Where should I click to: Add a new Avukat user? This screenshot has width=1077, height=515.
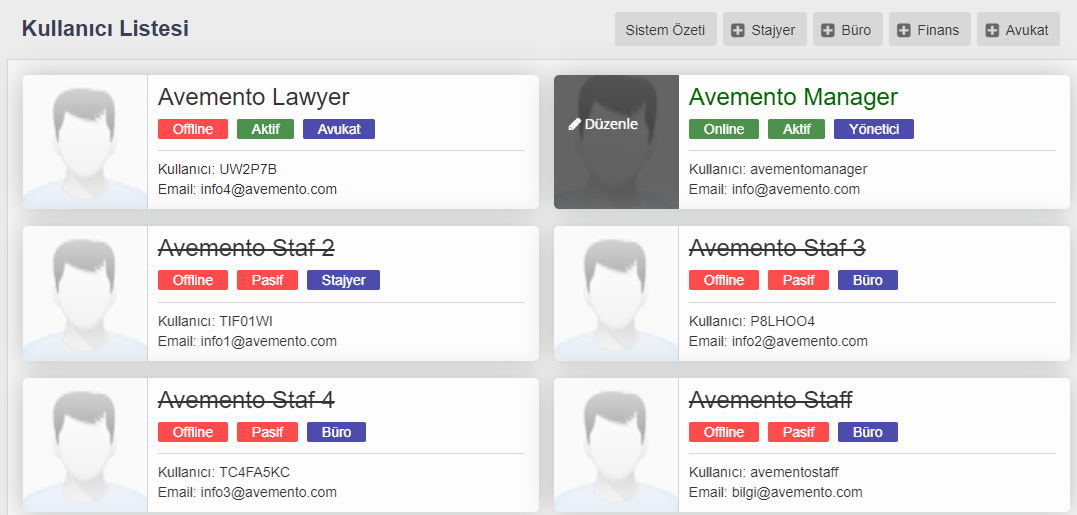coord(1018,30)
